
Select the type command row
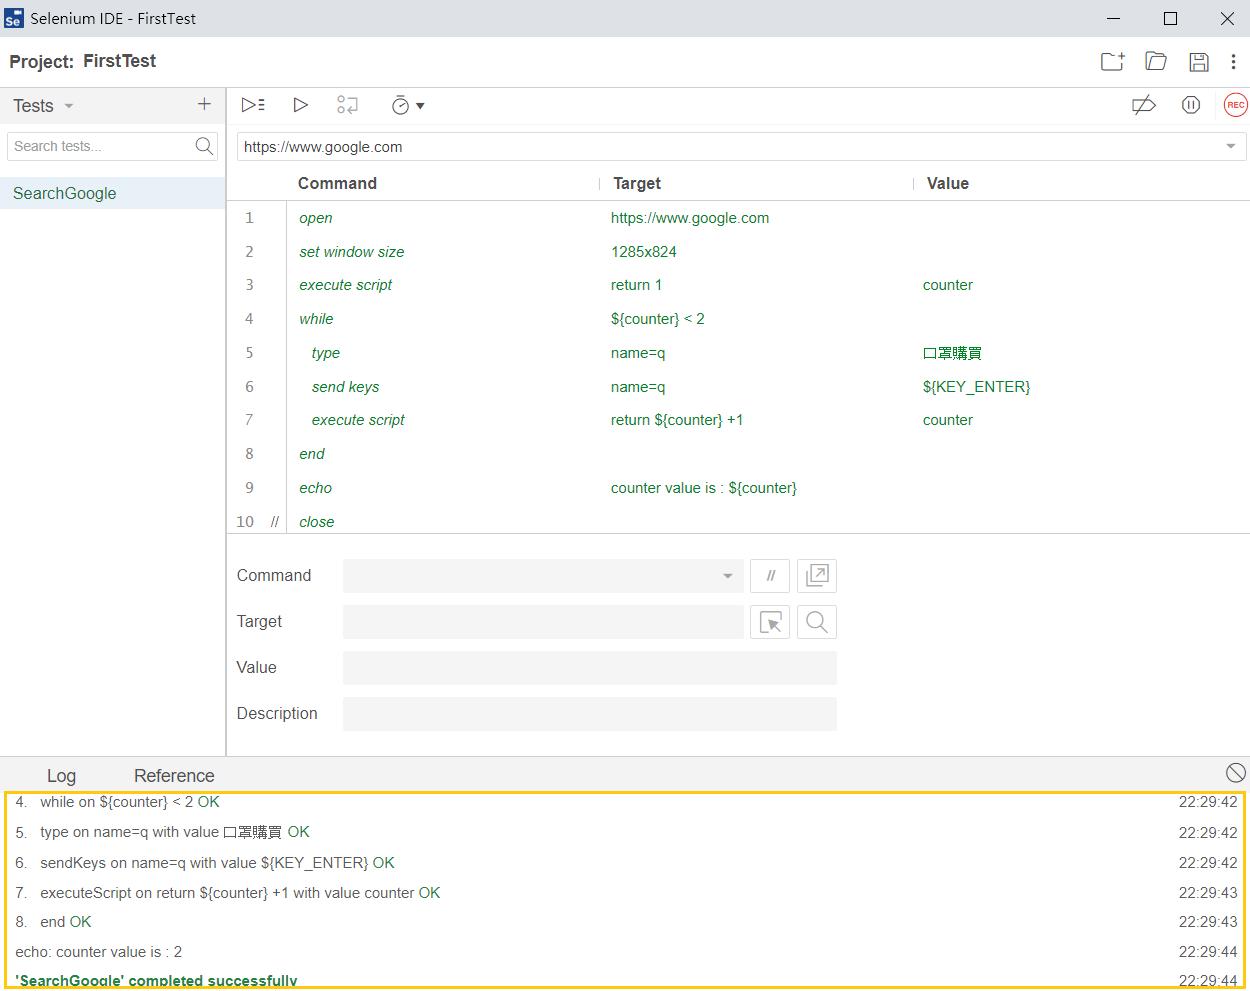pos(738,353)
